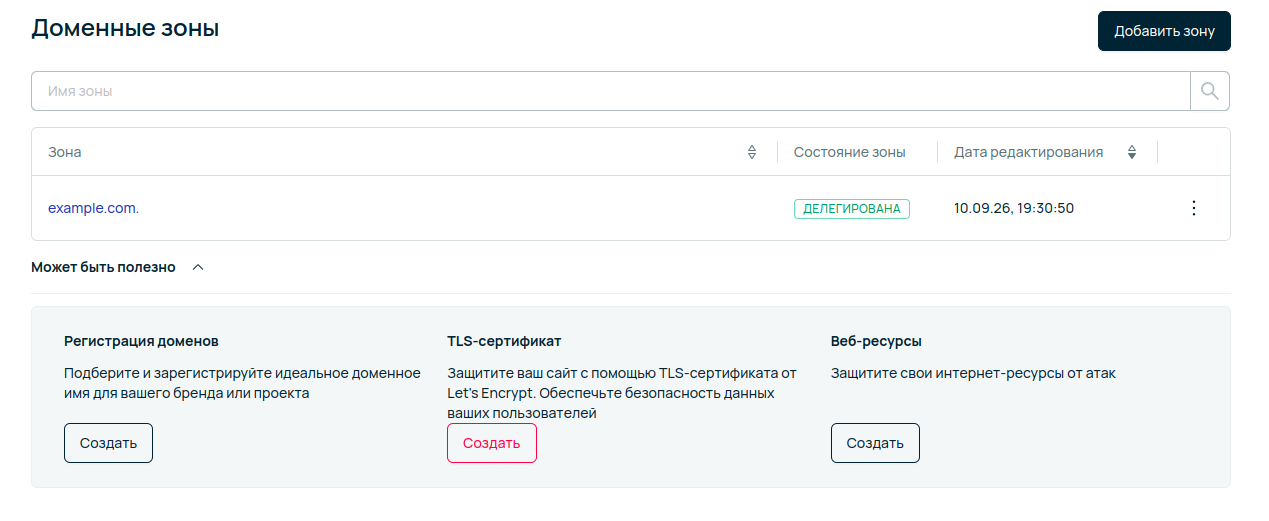This screenshot has height=521, width=1269.
Task: Click Создать under Регистрация доменов
Action: click(108, 443)
